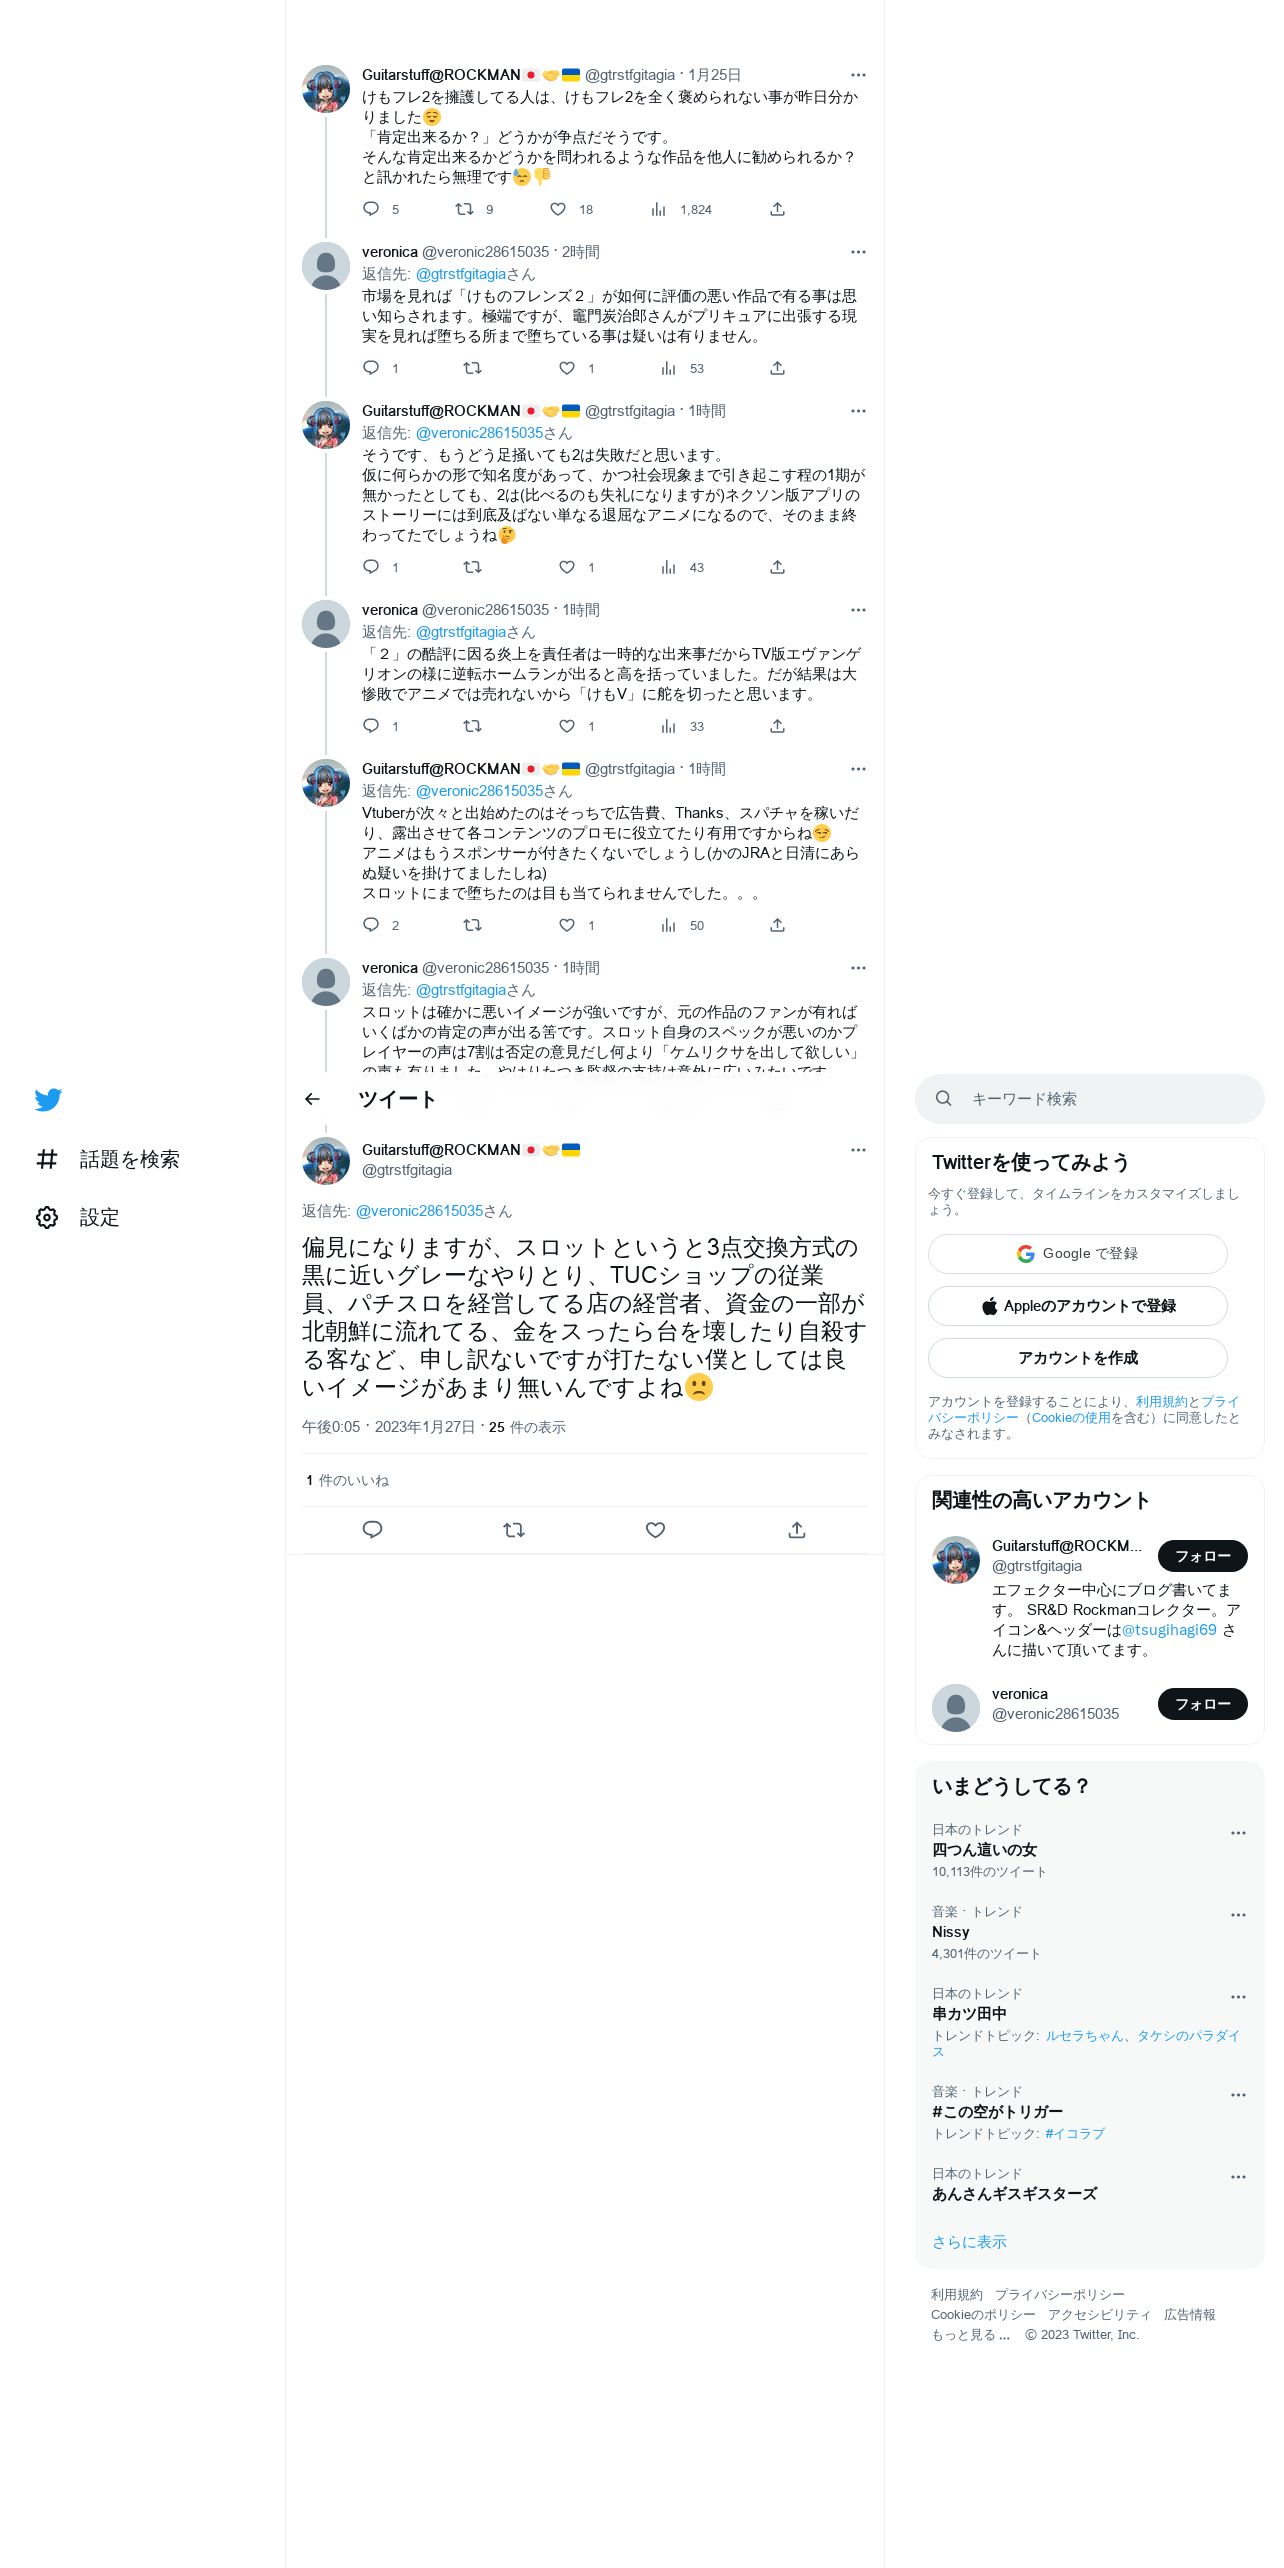Click アカウントを作成 button

click(x=1077, y=1358)
